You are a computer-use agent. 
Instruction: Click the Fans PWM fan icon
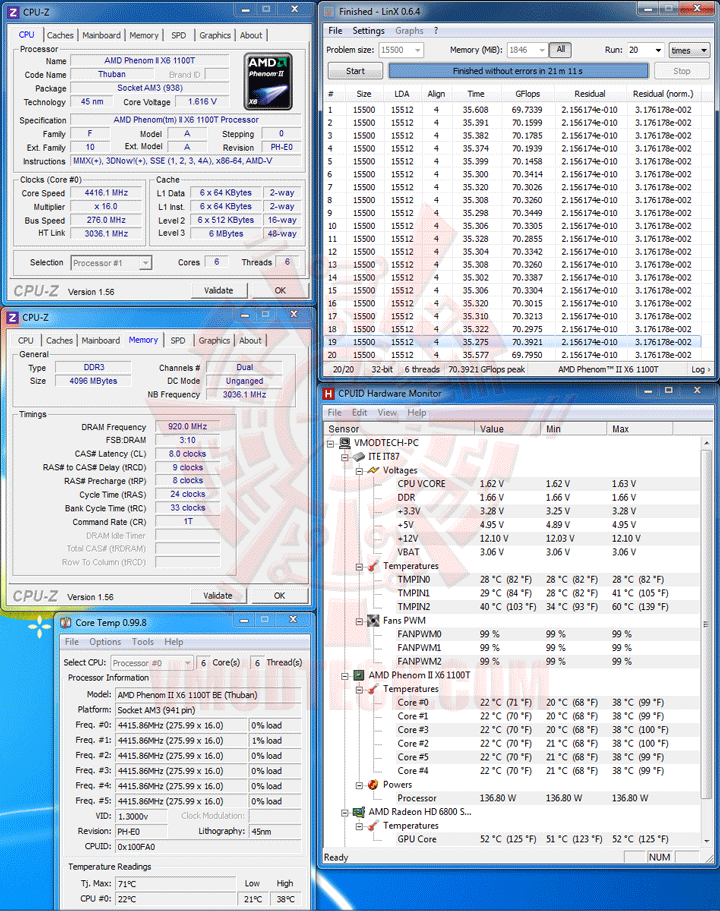point(373,621)
